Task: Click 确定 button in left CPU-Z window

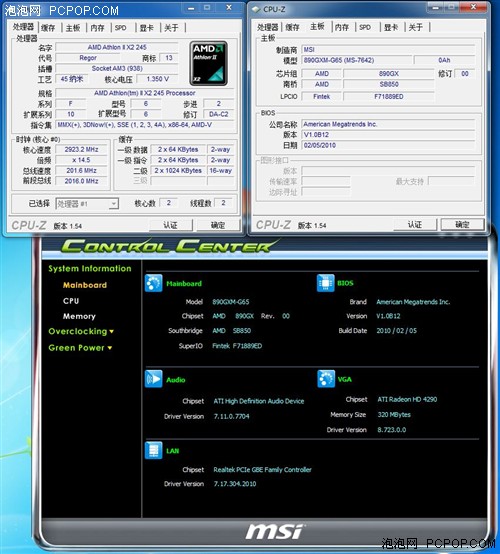Action: [218, 225]
